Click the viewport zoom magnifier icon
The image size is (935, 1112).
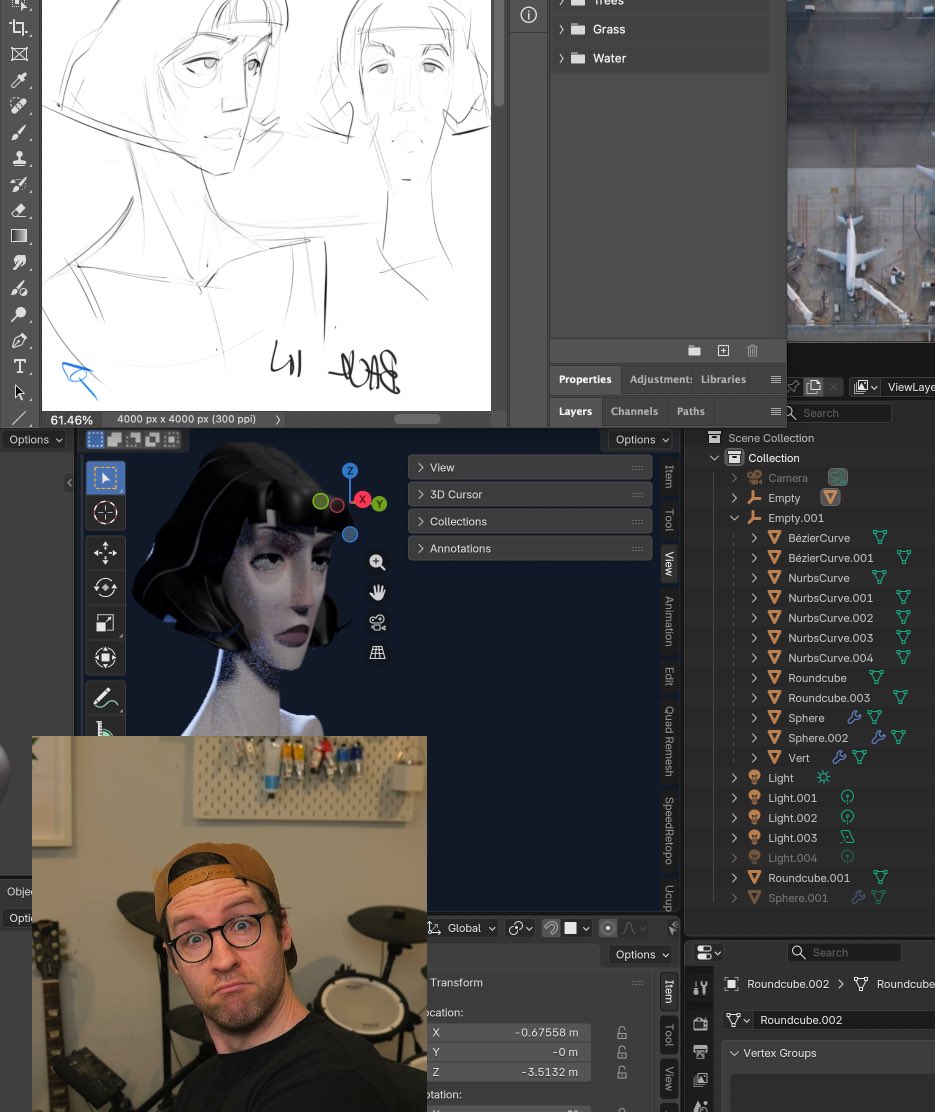pyautogui.click(x=377, y=562)
